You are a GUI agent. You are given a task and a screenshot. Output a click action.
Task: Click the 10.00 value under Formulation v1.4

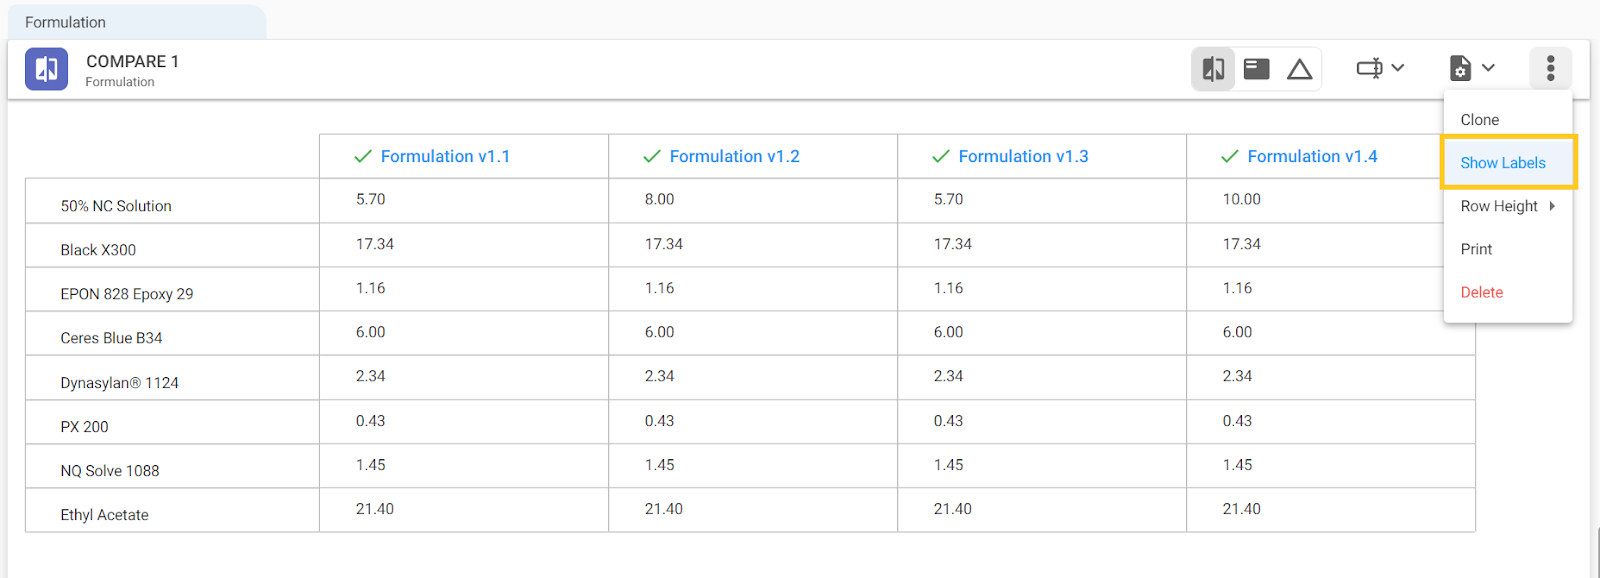point(1241,199)
